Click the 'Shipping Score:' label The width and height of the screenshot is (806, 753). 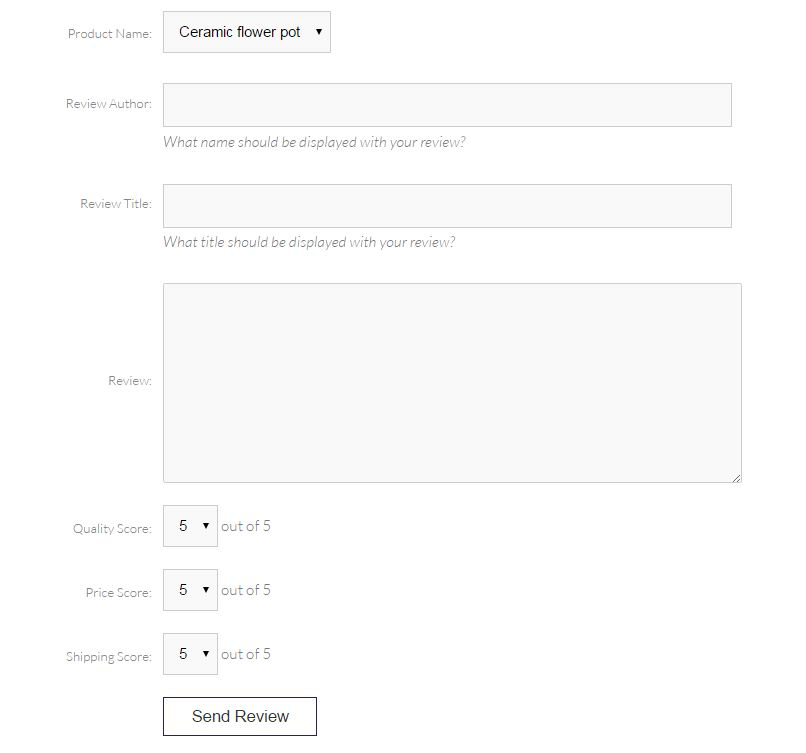click(x=109, y=657)
